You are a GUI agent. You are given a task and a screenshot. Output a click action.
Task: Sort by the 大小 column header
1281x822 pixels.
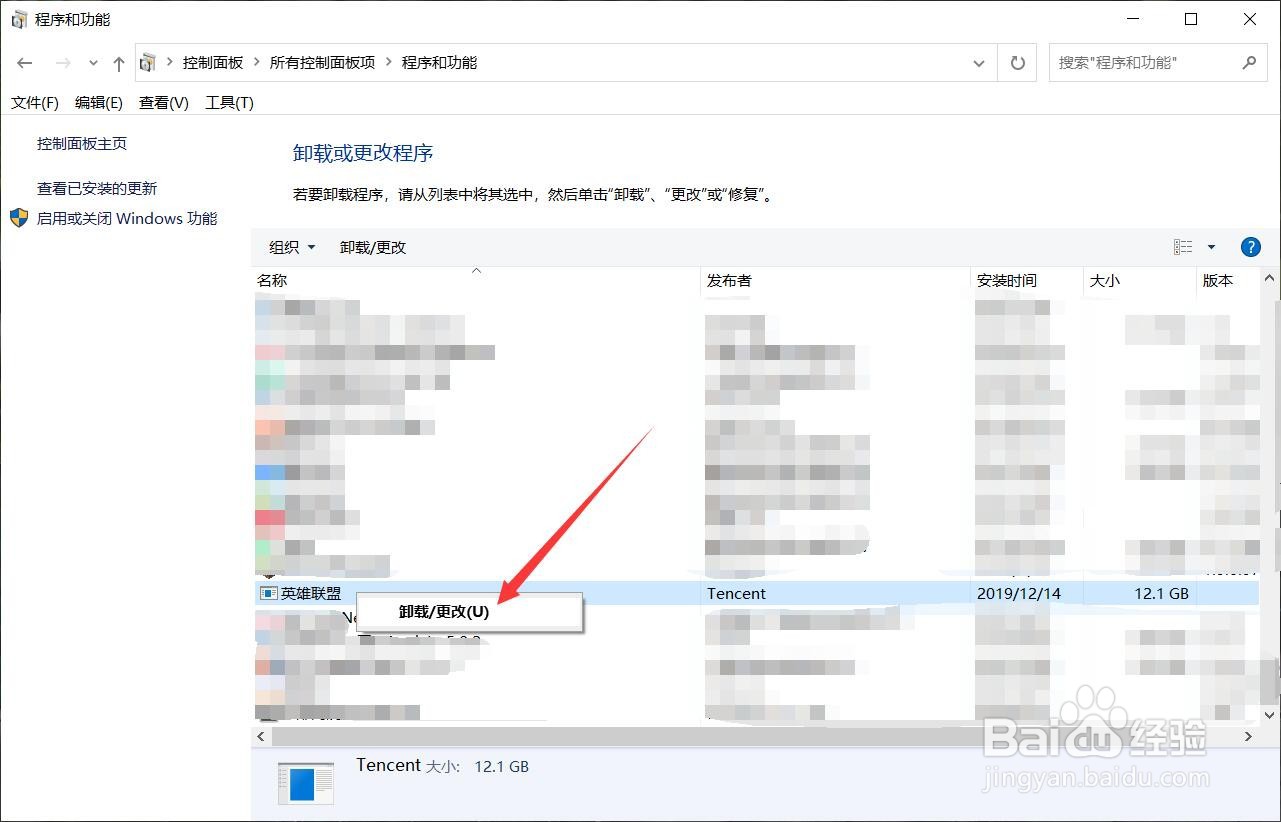pyautogui.click(x=1140, y=281)
